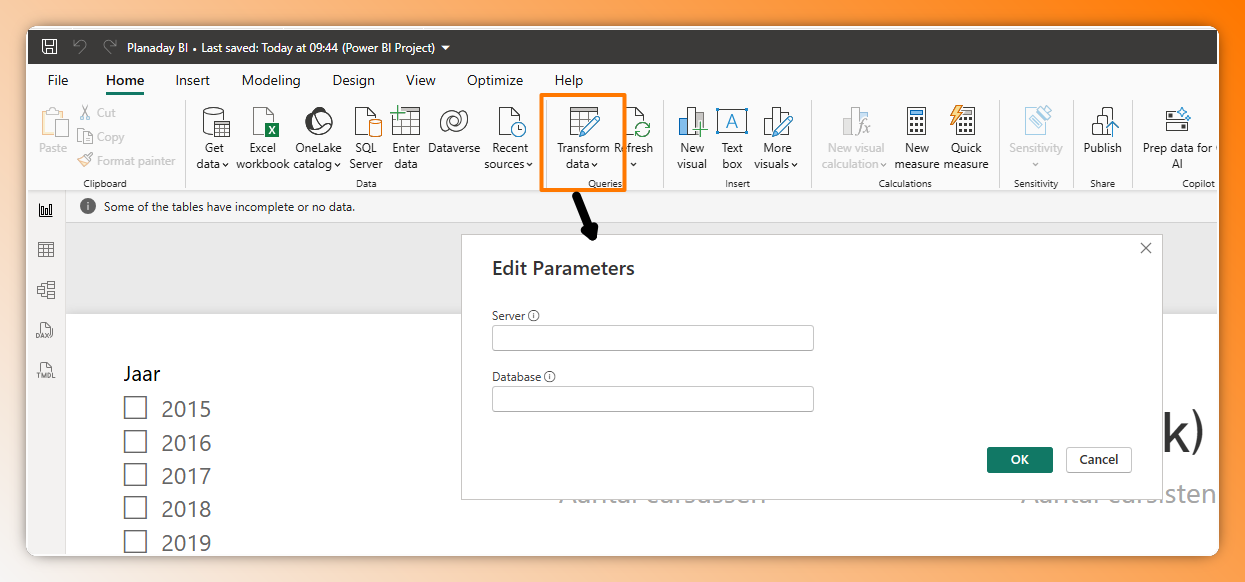Open the View ribbon tab
The width and height of the screenshot is (1245, 582).
pos(421,80)
